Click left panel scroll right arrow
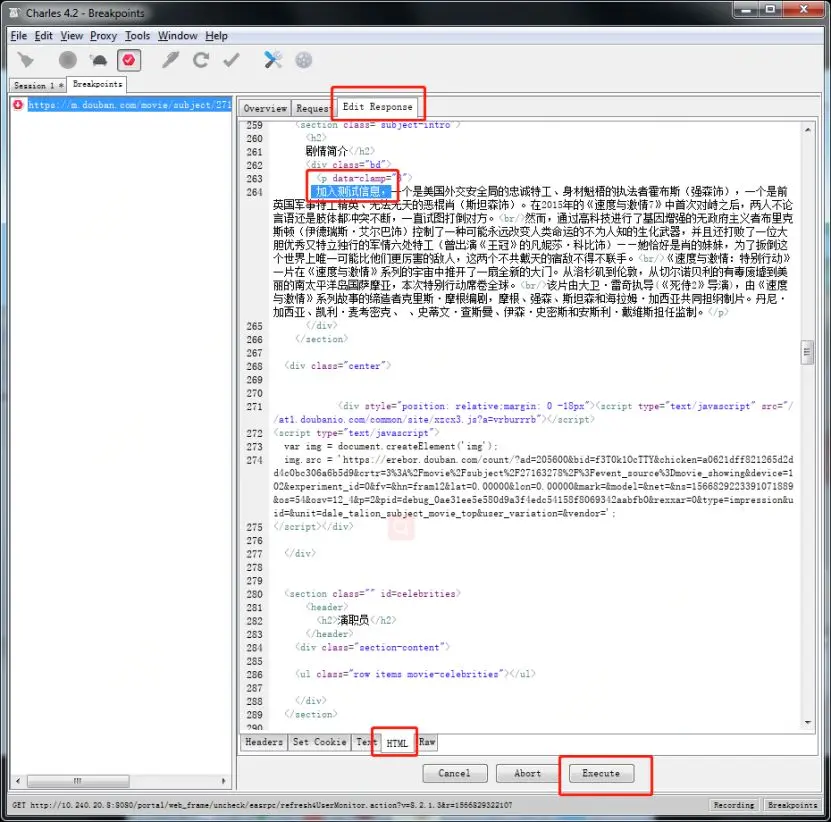 [223, 781]
